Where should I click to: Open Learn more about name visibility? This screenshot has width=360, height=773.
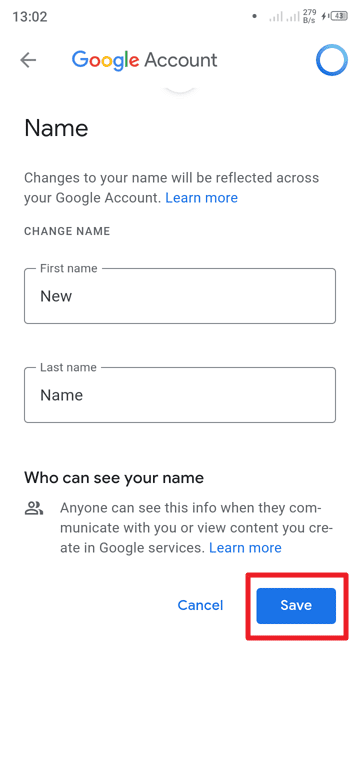click(245, 548)
